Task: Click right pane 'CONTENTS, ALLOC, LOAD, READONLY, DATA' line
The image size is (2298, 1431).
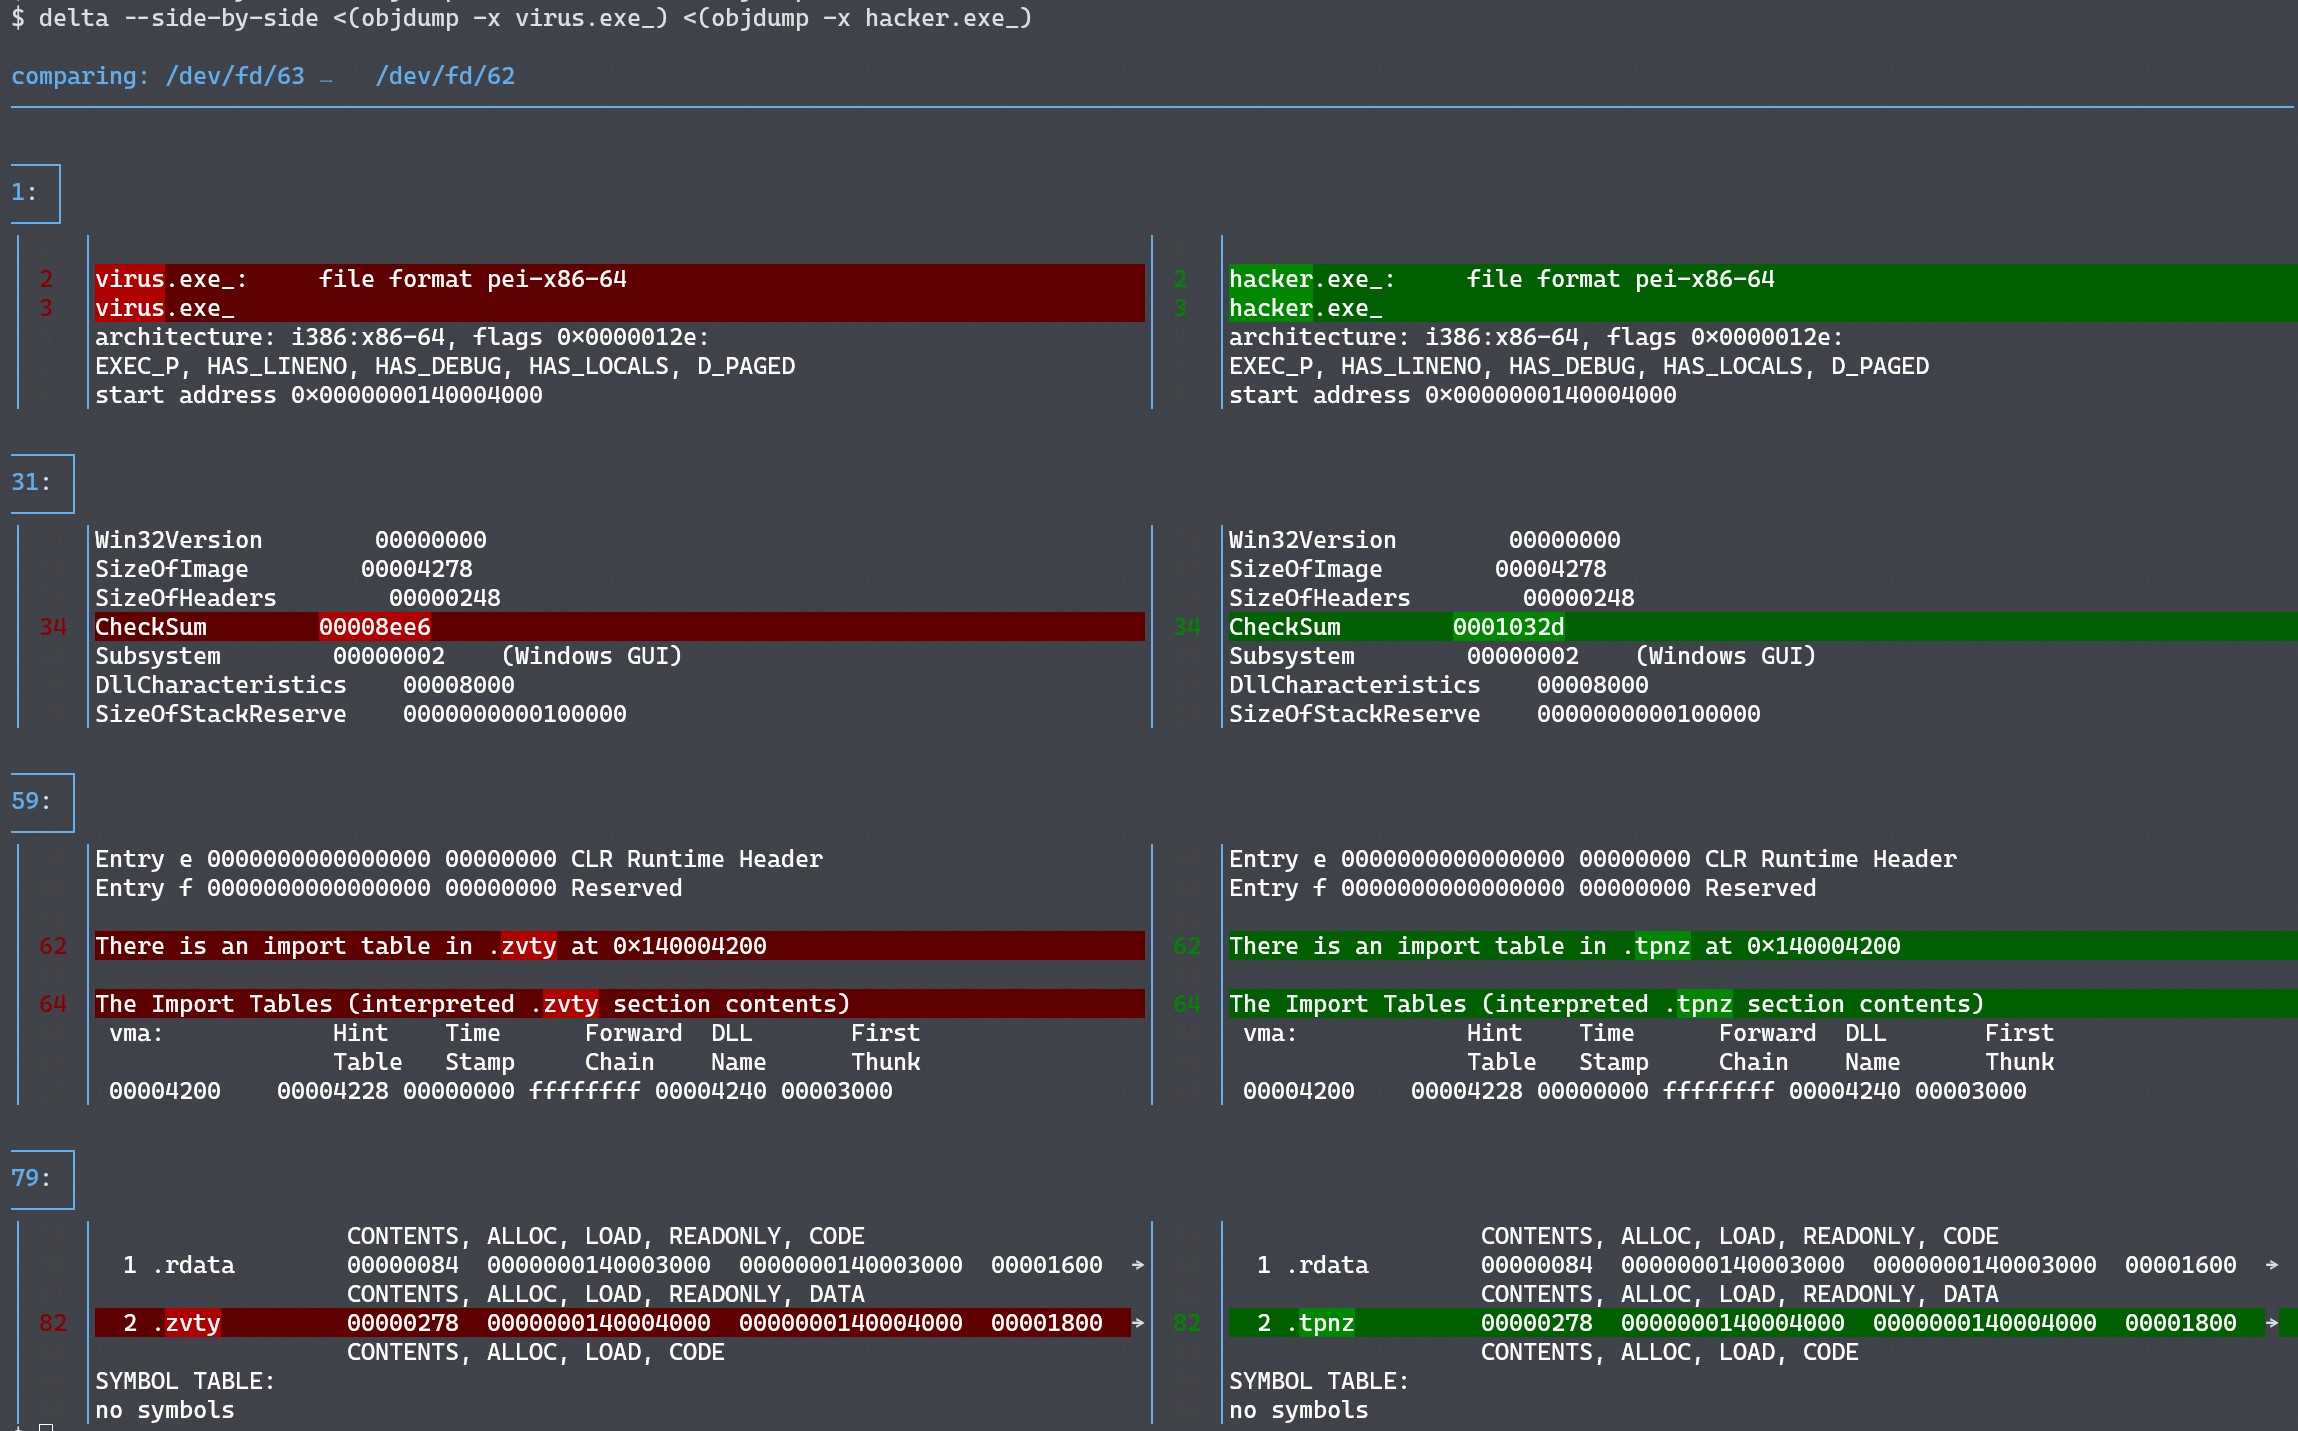Action: point(1739,1294)
